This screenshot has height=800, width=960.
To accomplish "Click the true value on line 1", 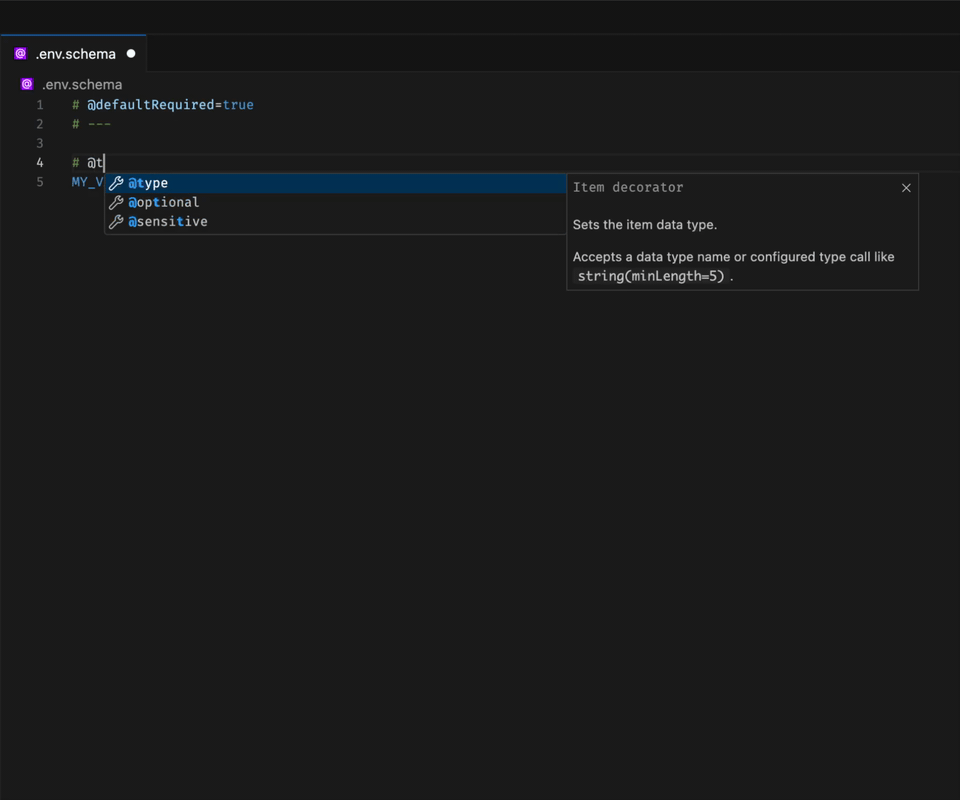I will [239, 104].
